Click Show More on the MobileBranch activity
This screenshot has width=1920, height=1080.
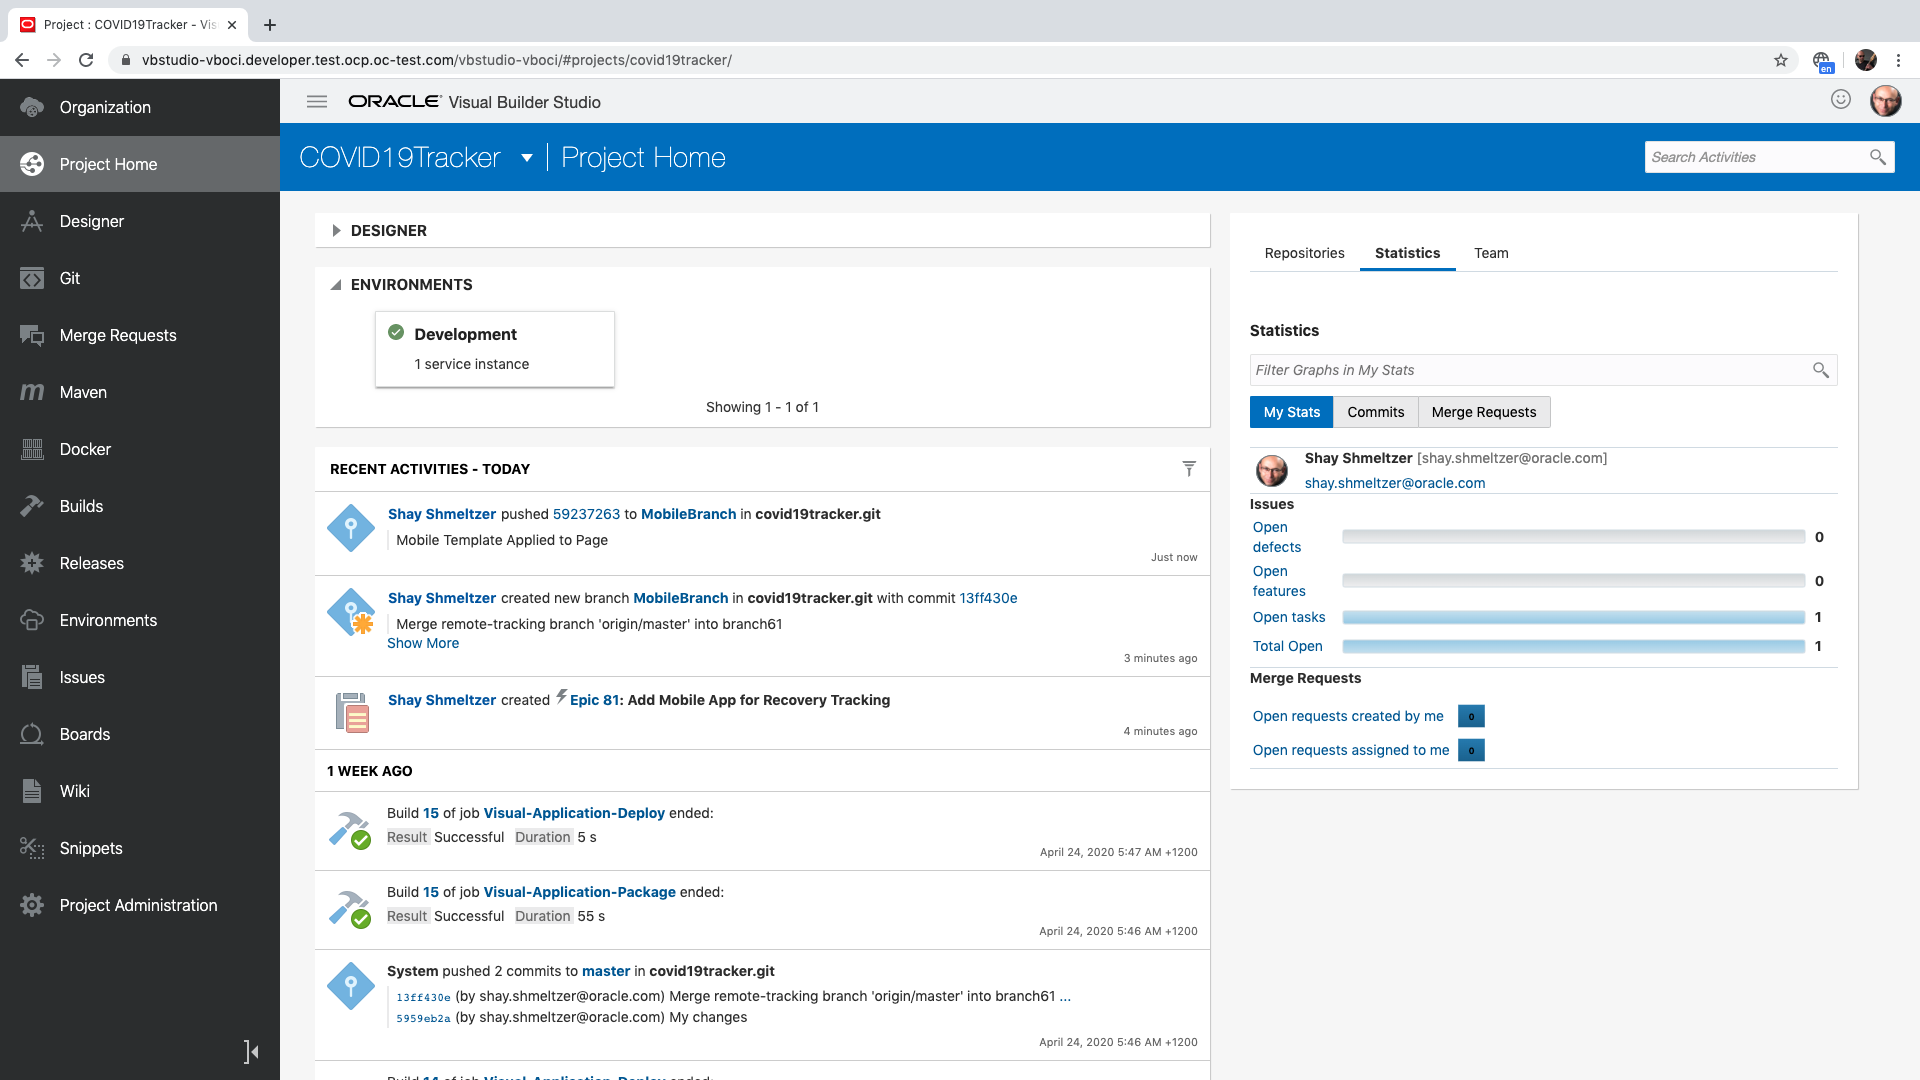423,643
